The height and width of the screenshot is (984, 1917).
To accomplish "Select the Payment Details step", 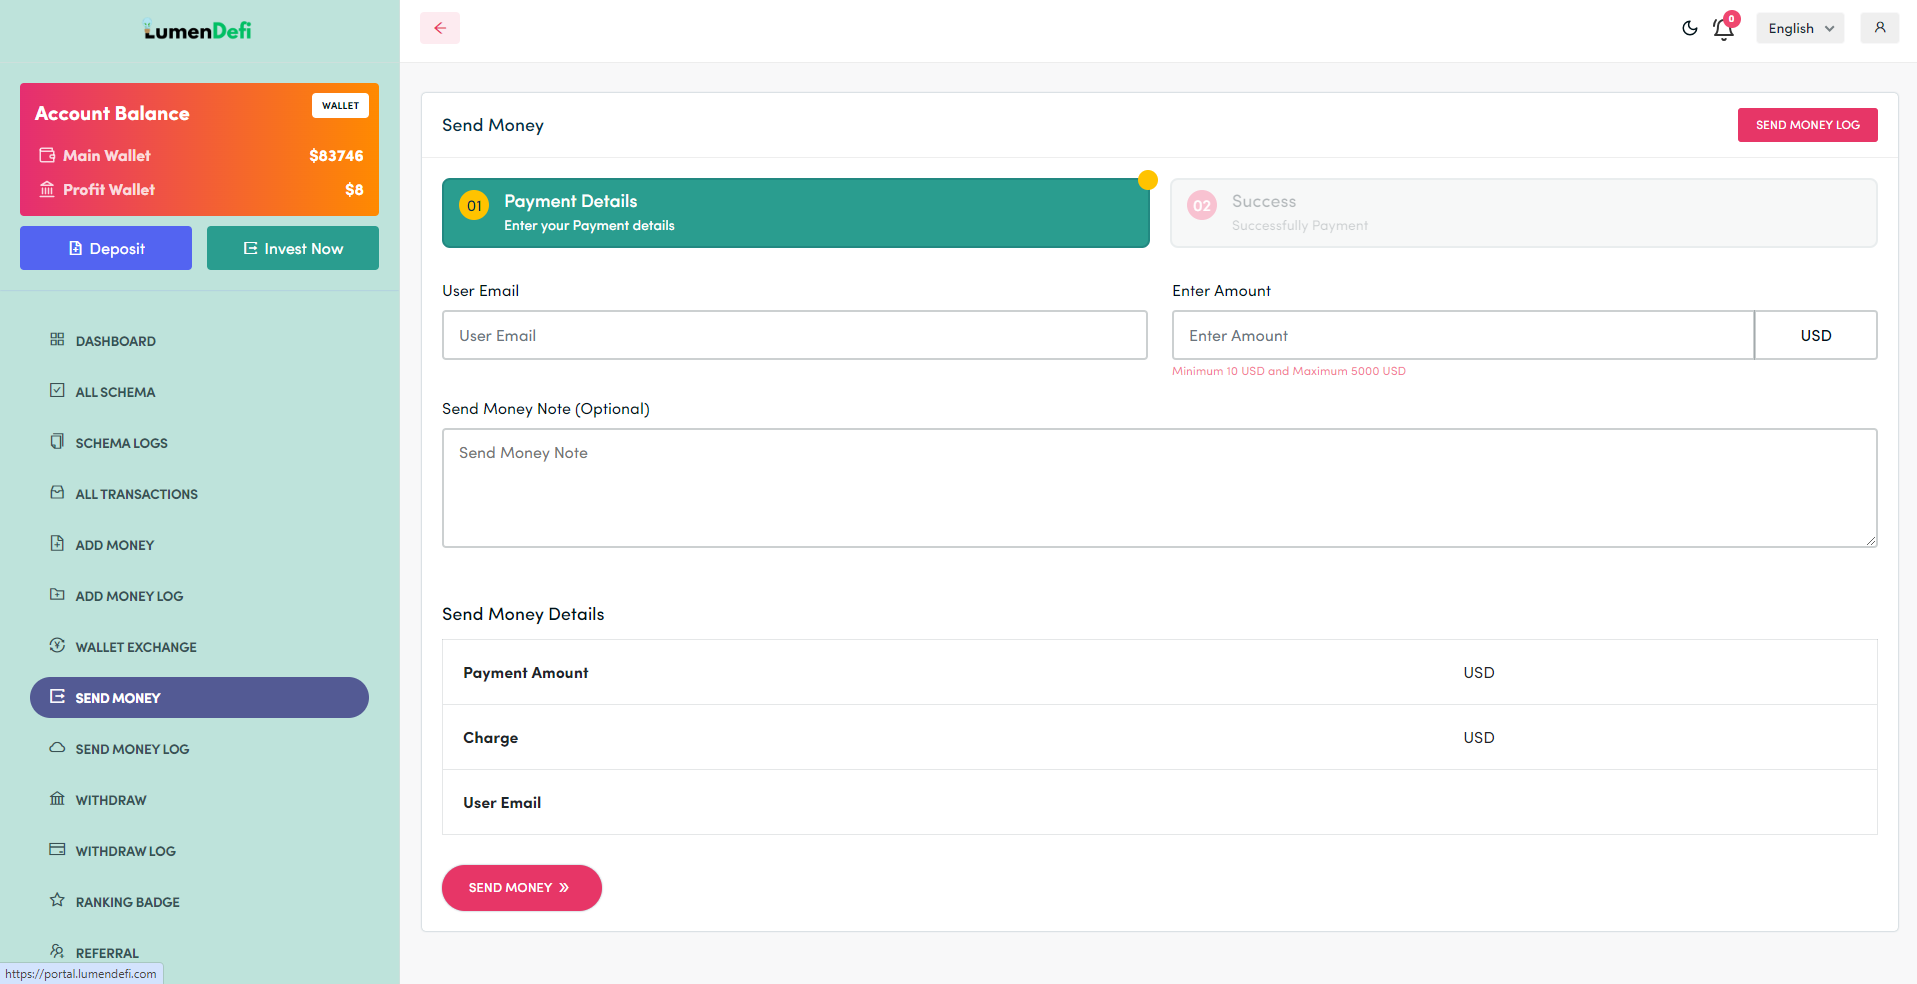I will tap(795, 212).
